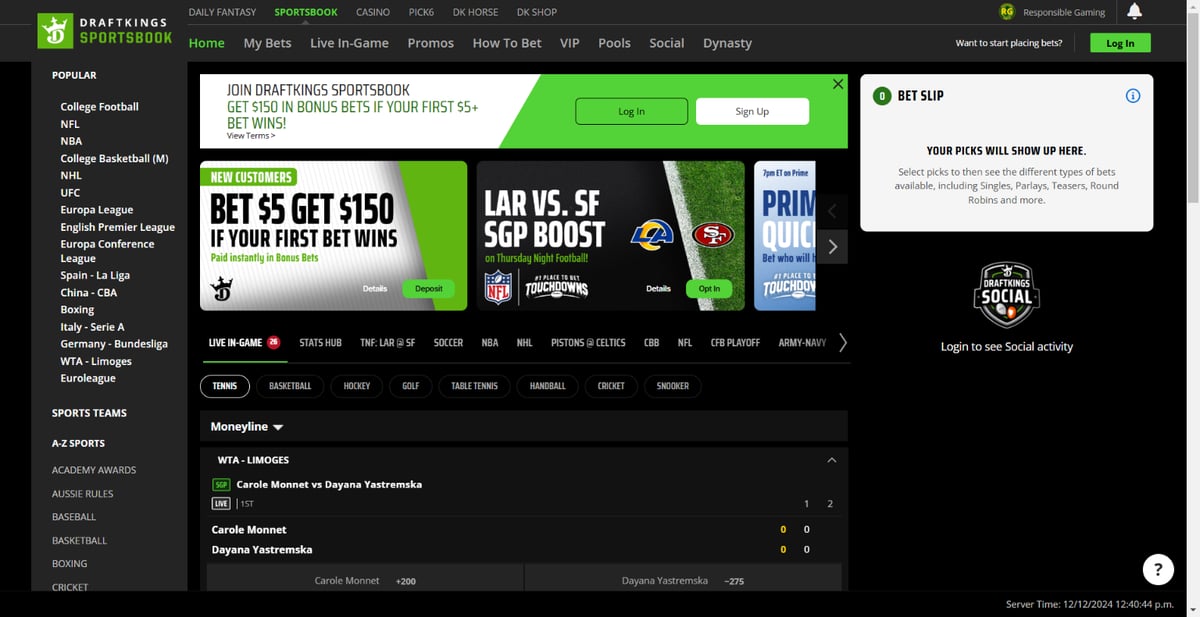
Task: Click Log In button in promo banner
Action: pos(632,111)
